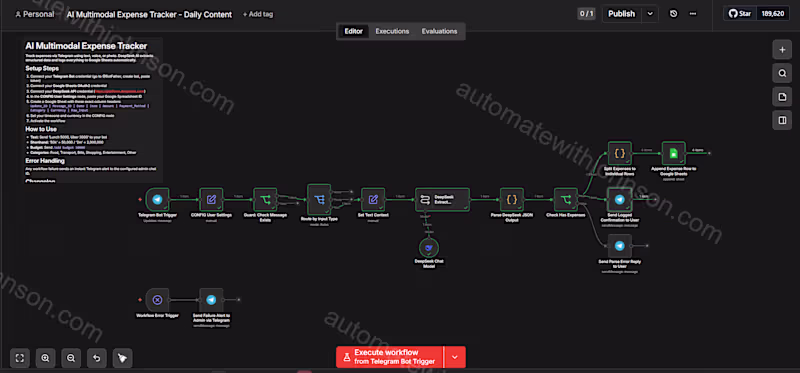Click the 189,620 star count
Viewport: 800px width, 373px height.
tap(773, 14)
